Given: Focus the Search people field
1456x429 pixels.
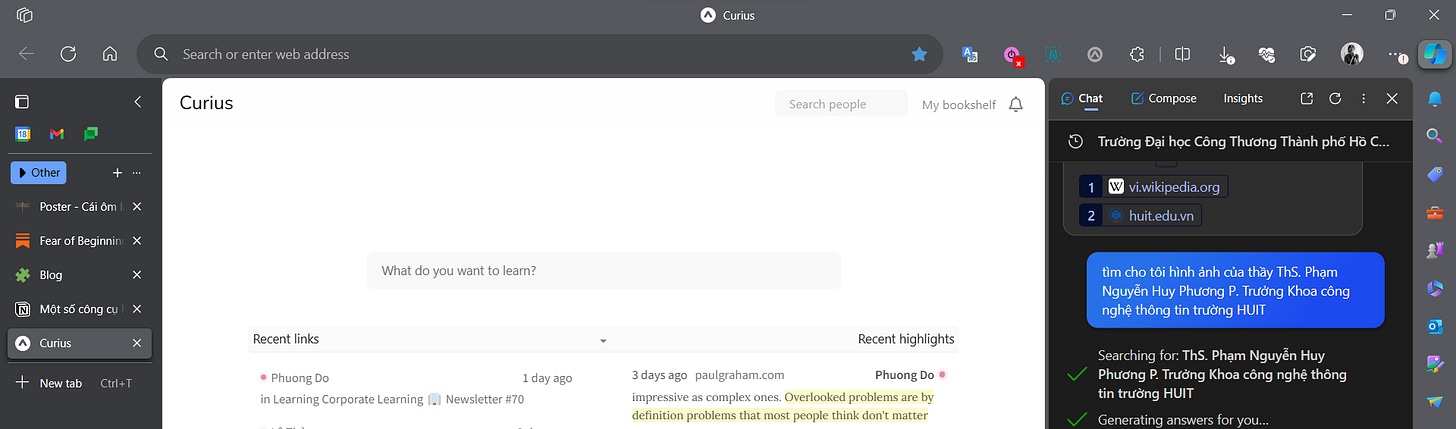Looking at the screenshot, I should pyautogui.click(x=841, y=104).
